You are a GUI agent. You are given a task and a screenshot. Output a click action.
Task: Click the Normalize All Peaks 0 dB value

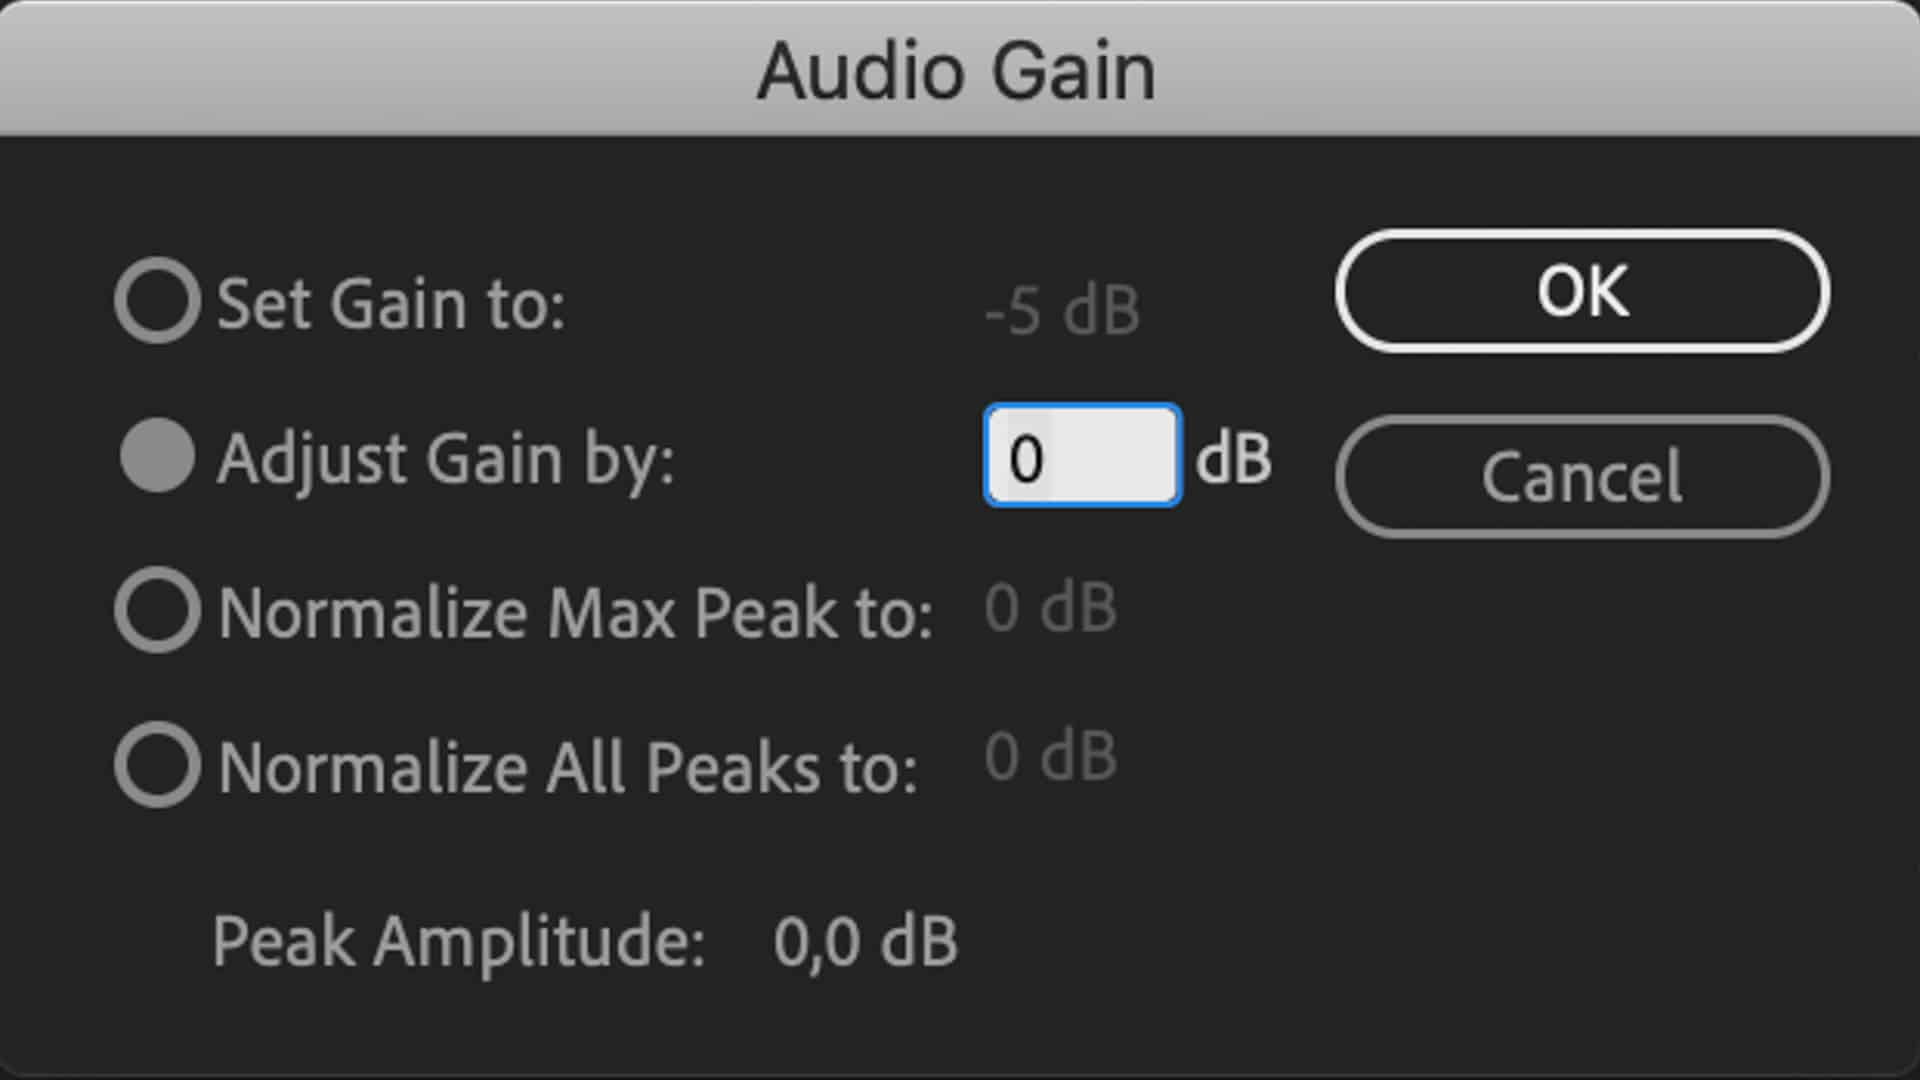coord(1050,756)
